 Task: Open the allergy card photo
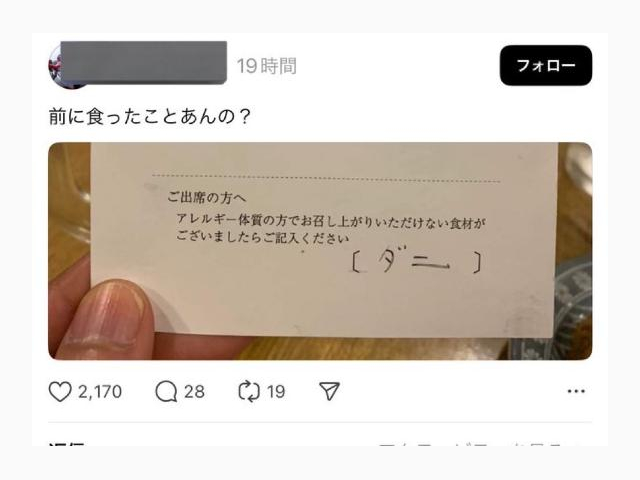[x=320, y=251]
